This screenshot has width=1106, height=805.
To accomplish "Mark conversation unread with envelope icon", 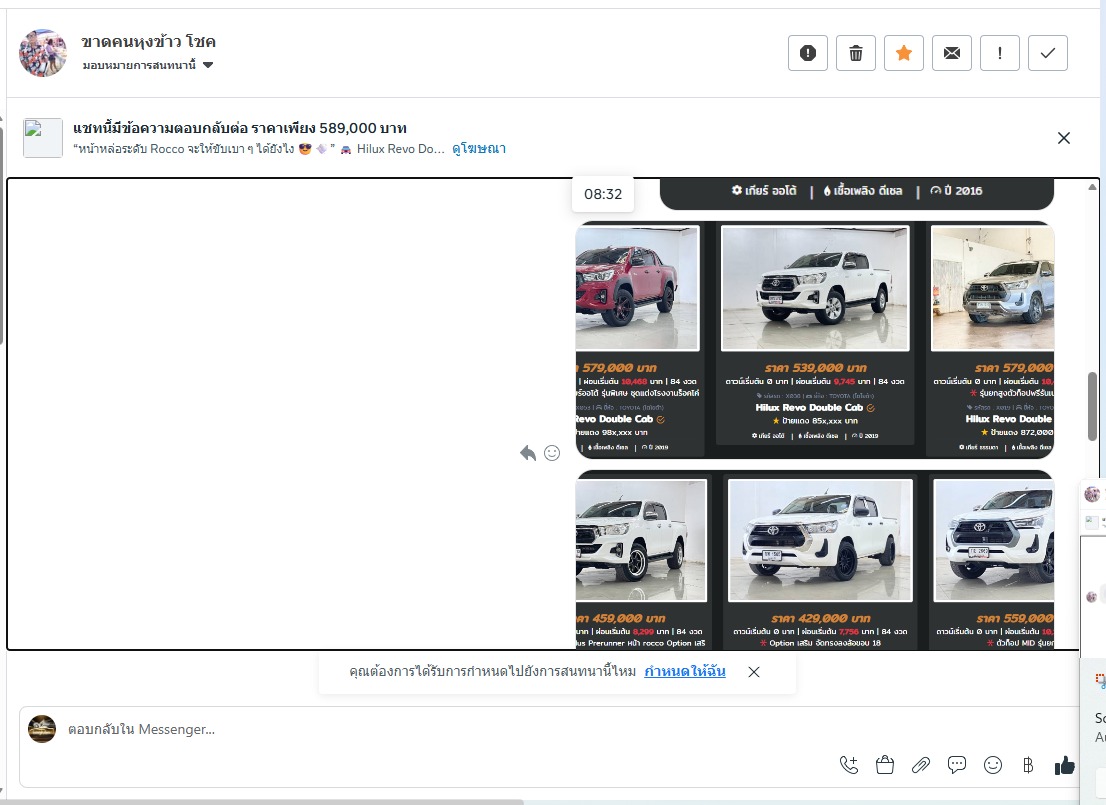I will pyautogui.click(x=951, y=53).
